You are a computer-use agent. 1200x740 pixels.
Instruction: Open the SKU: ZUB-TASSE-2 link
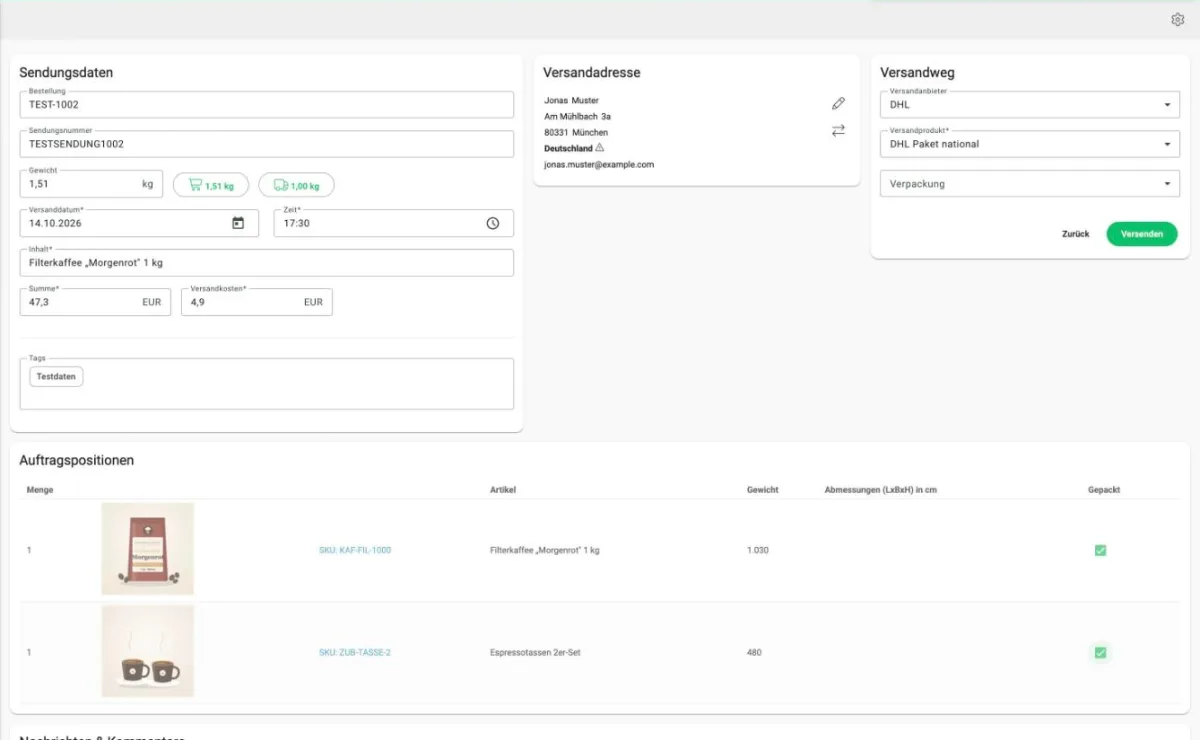coord(355,652)
